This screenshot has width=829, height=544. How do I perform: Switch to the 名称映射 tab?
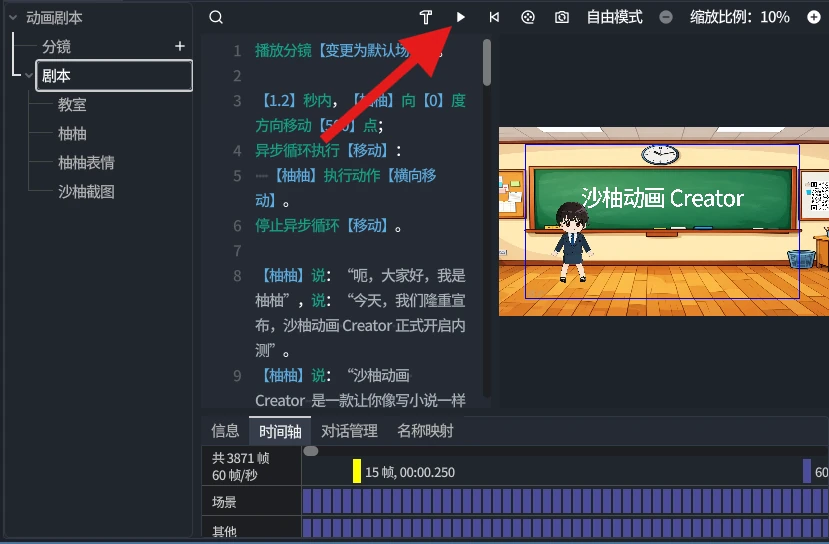pyautogui.click(x=425, y=431)
